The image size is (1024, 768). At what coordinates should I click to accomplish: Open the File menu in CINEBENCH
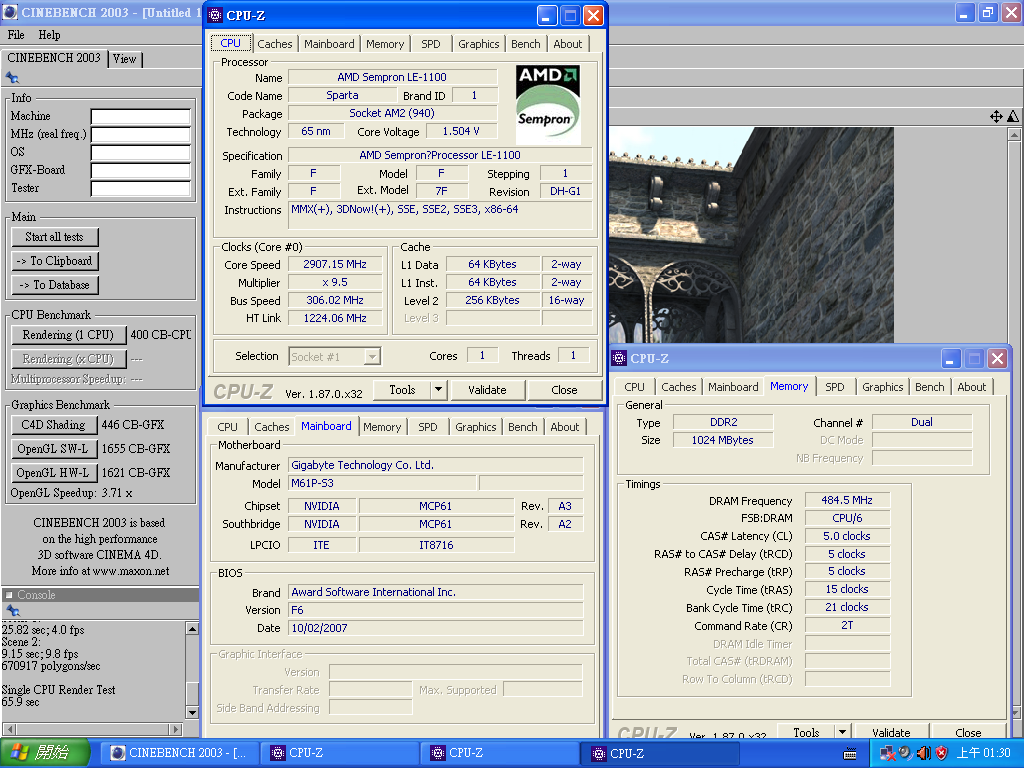(x=16, y=35)
